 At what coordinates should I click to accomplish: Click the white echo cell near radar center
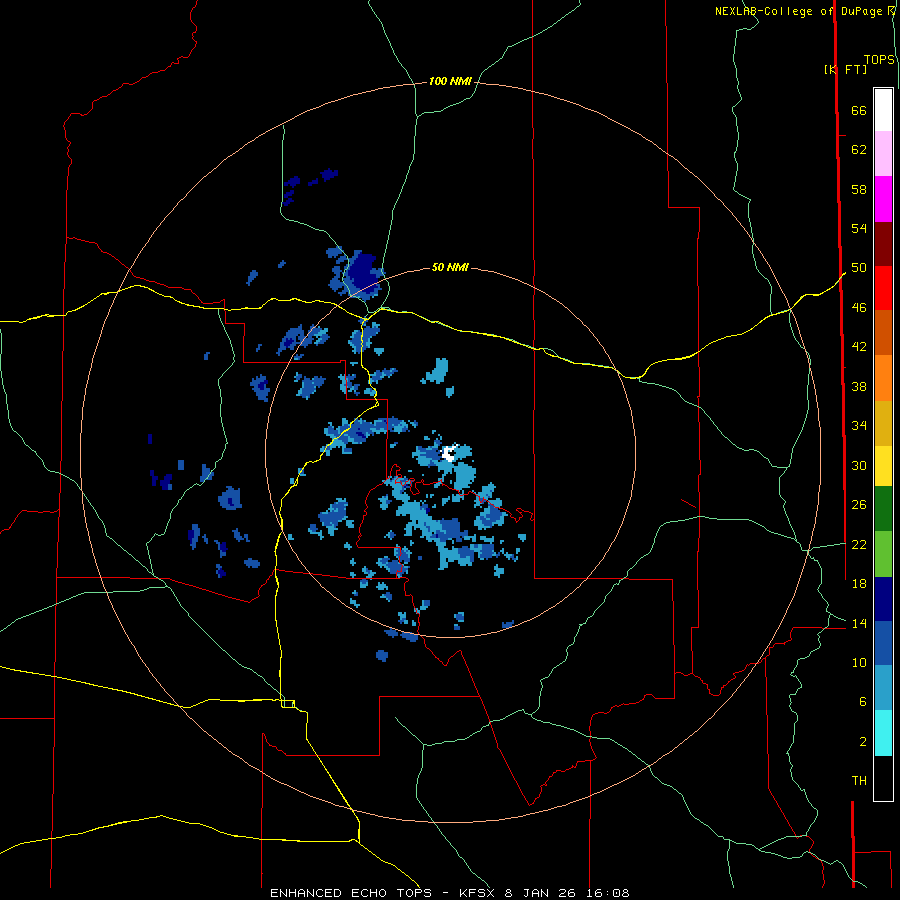449,453
